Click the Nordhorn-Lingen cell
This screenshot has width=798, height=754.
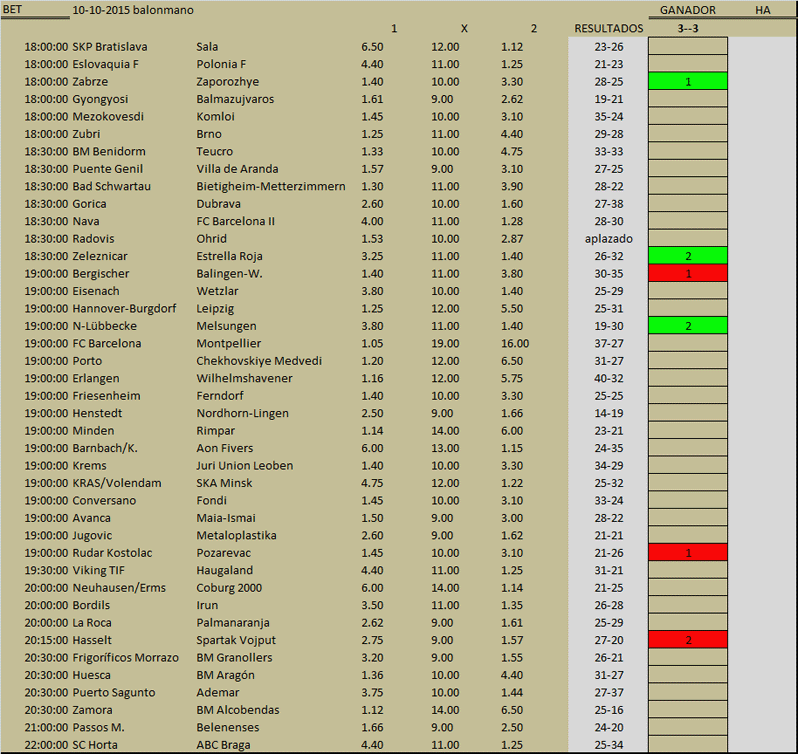coord(242,413)
